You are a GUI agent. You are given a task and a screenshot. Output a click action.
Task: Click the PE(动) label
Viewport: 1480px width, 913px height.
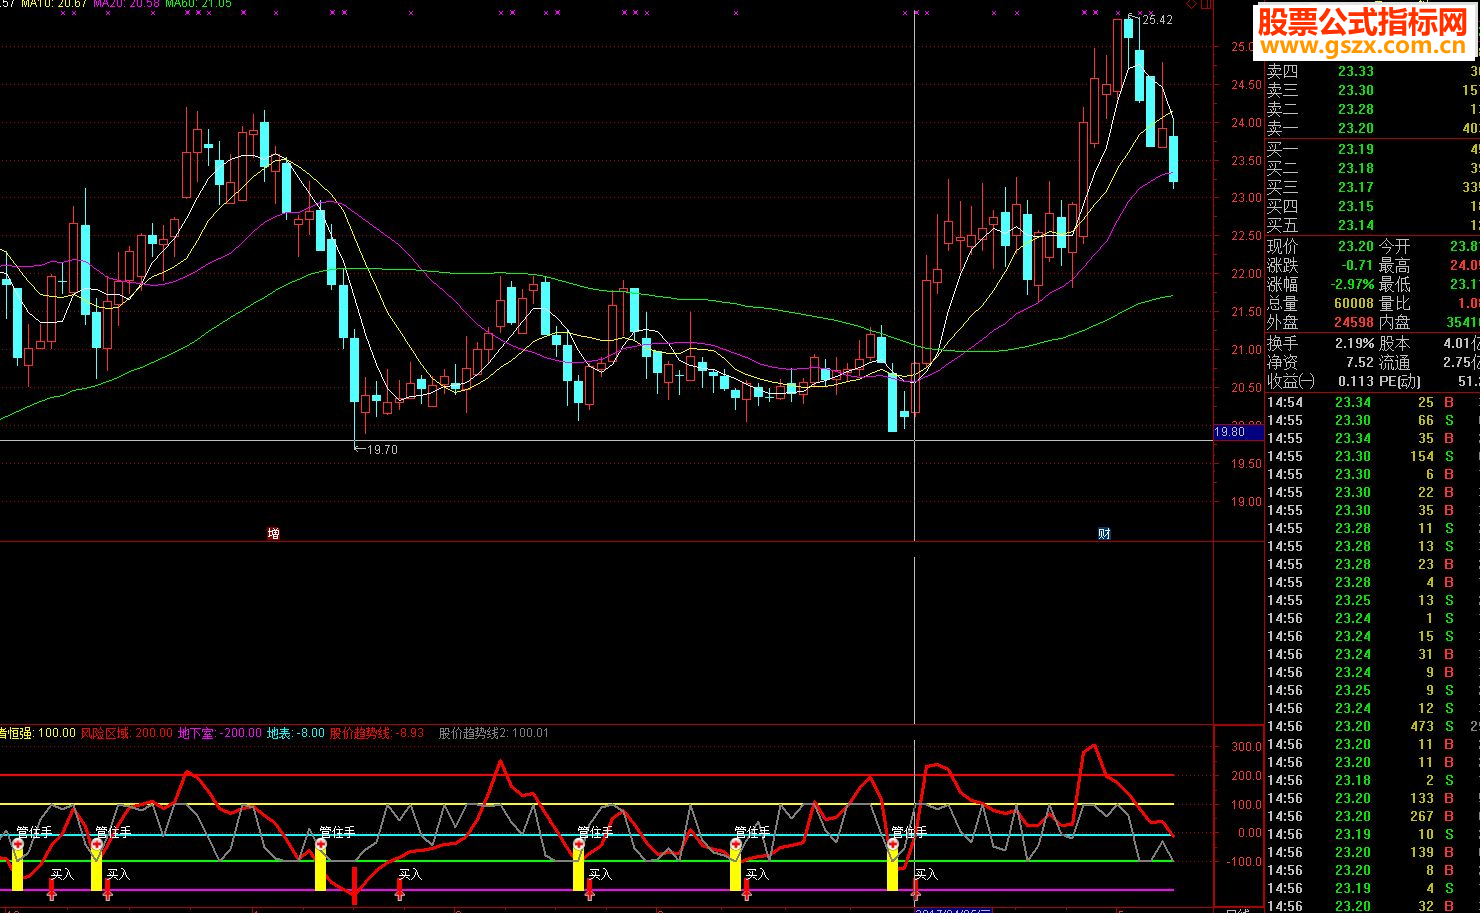[x=1400, y=381]
